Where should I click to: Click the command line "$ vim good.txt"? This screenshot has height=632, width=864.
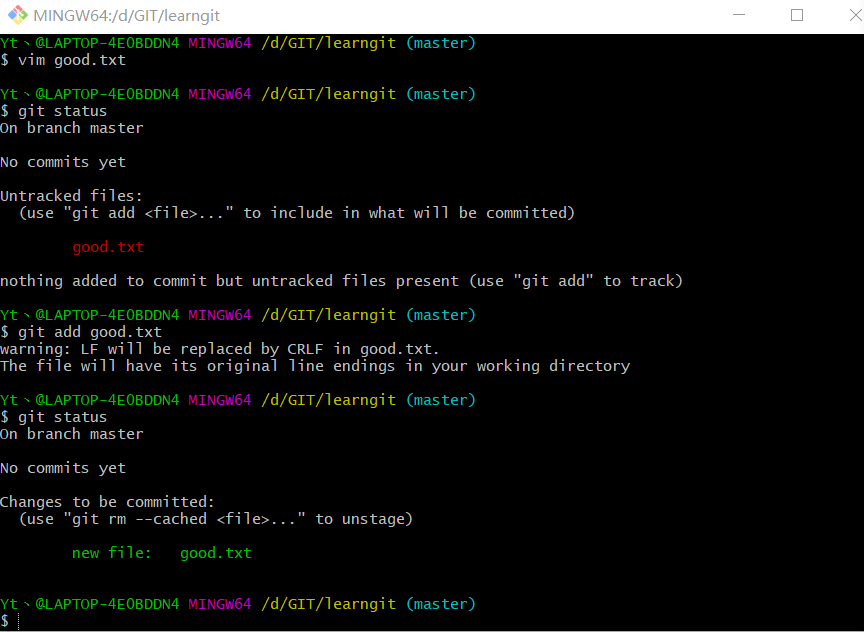pyautogui.click(x=63, y=60)
